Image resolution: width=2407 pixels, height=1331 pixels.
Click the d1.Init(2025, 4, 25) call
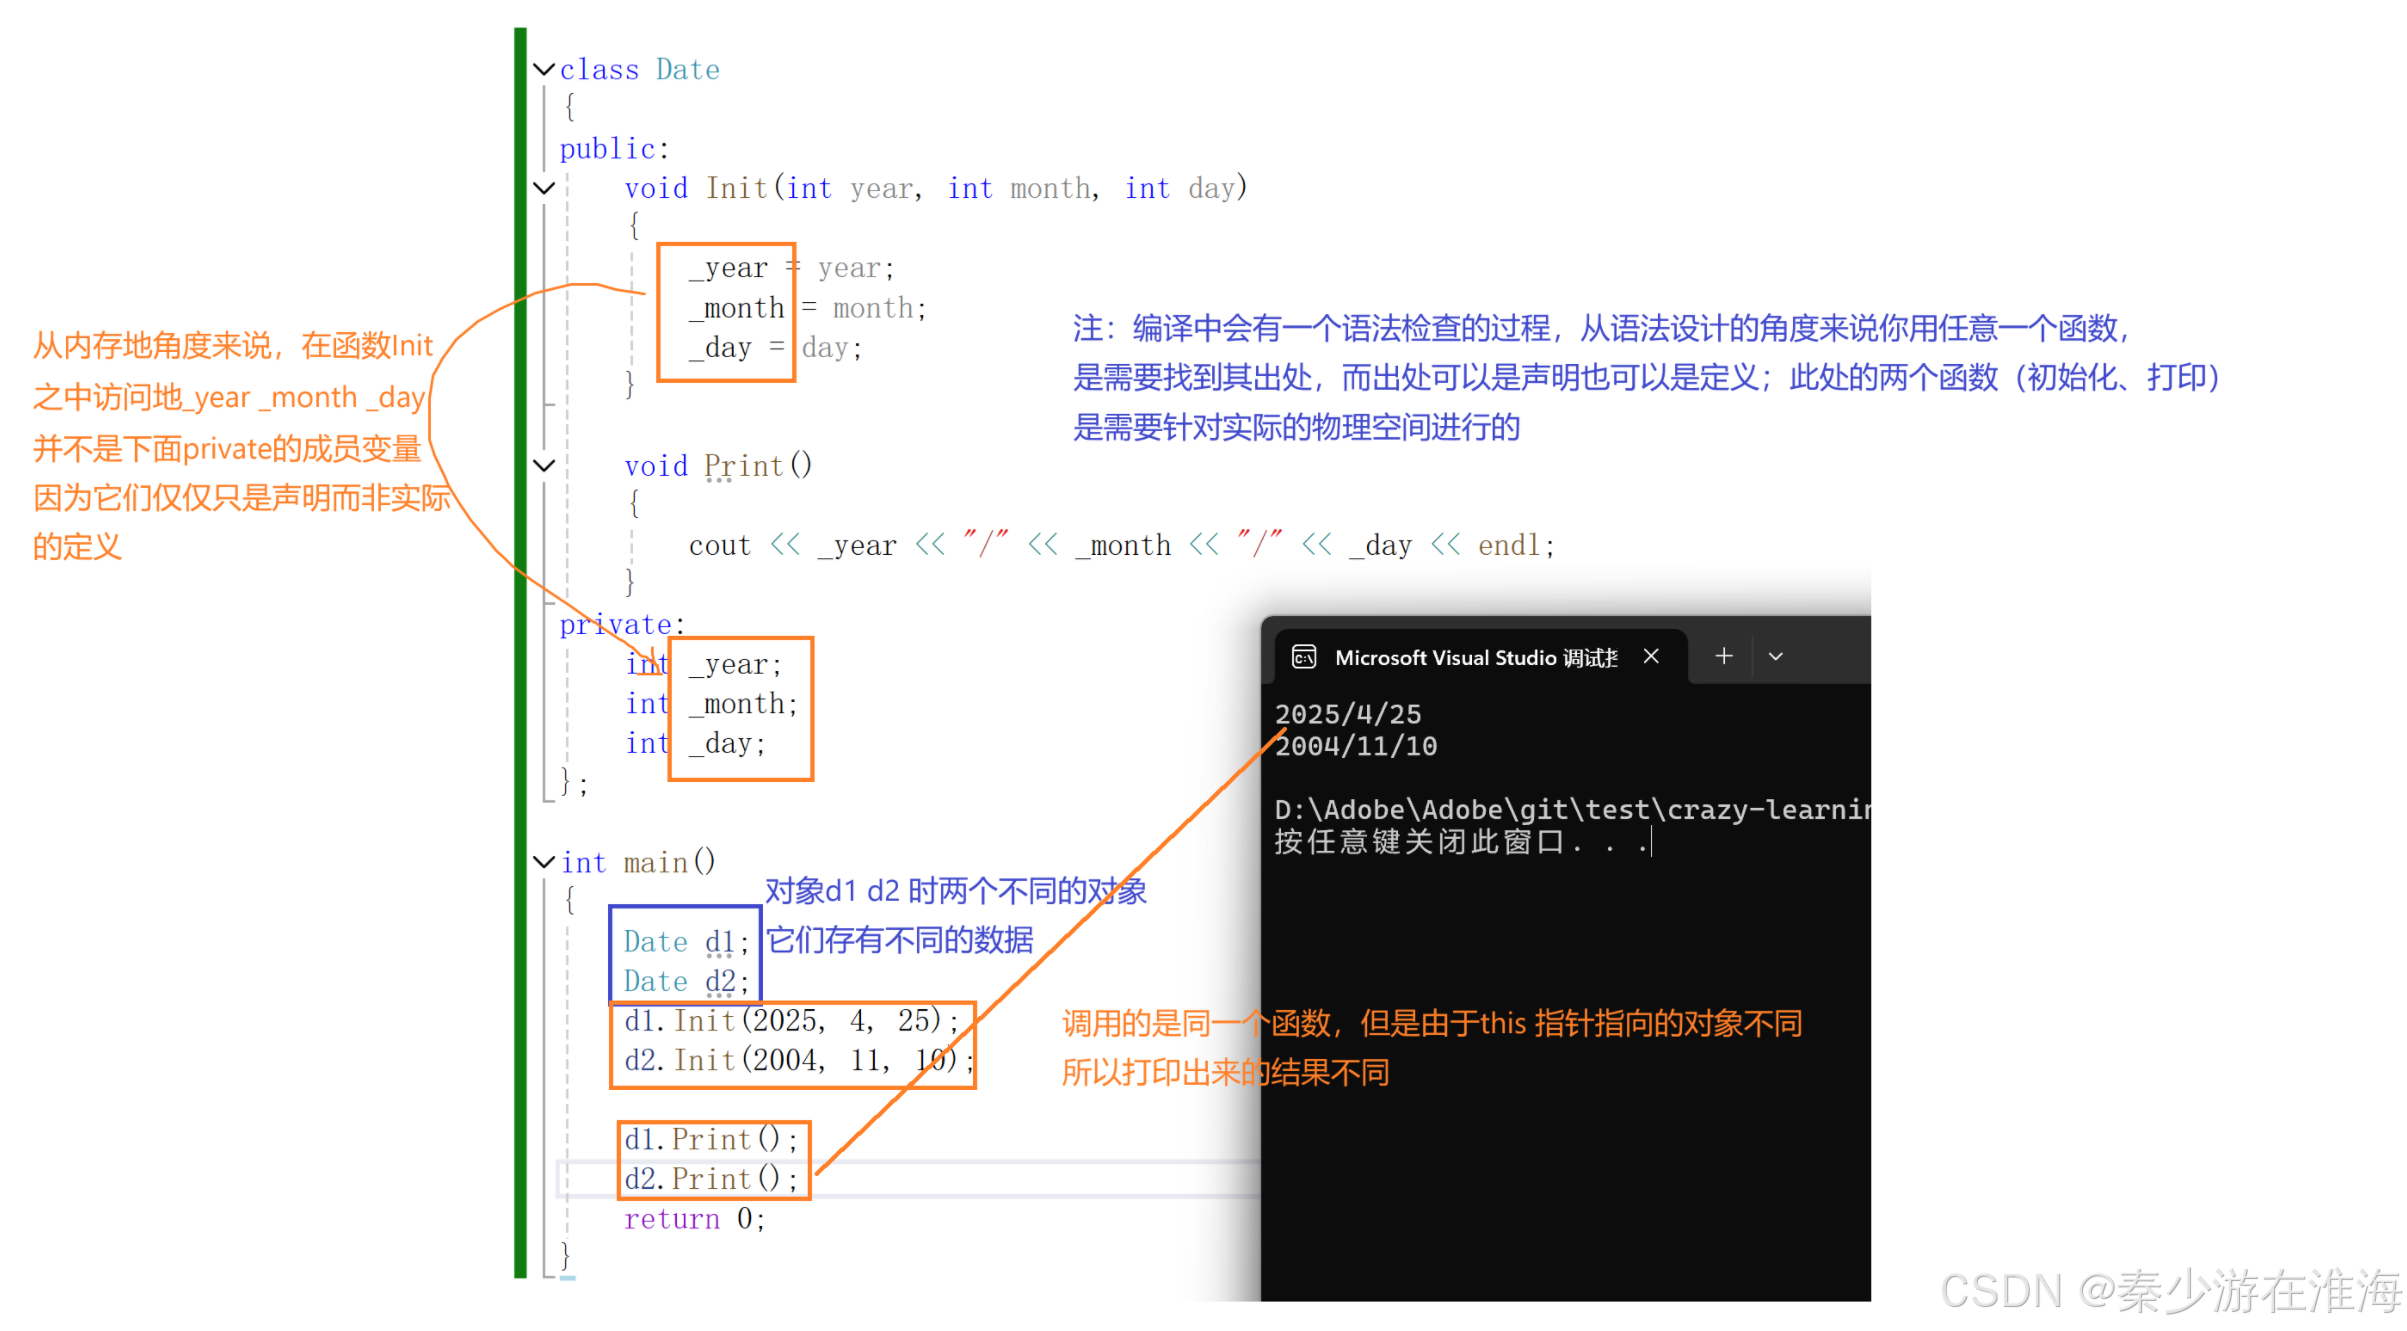[x=790, y=1020]
